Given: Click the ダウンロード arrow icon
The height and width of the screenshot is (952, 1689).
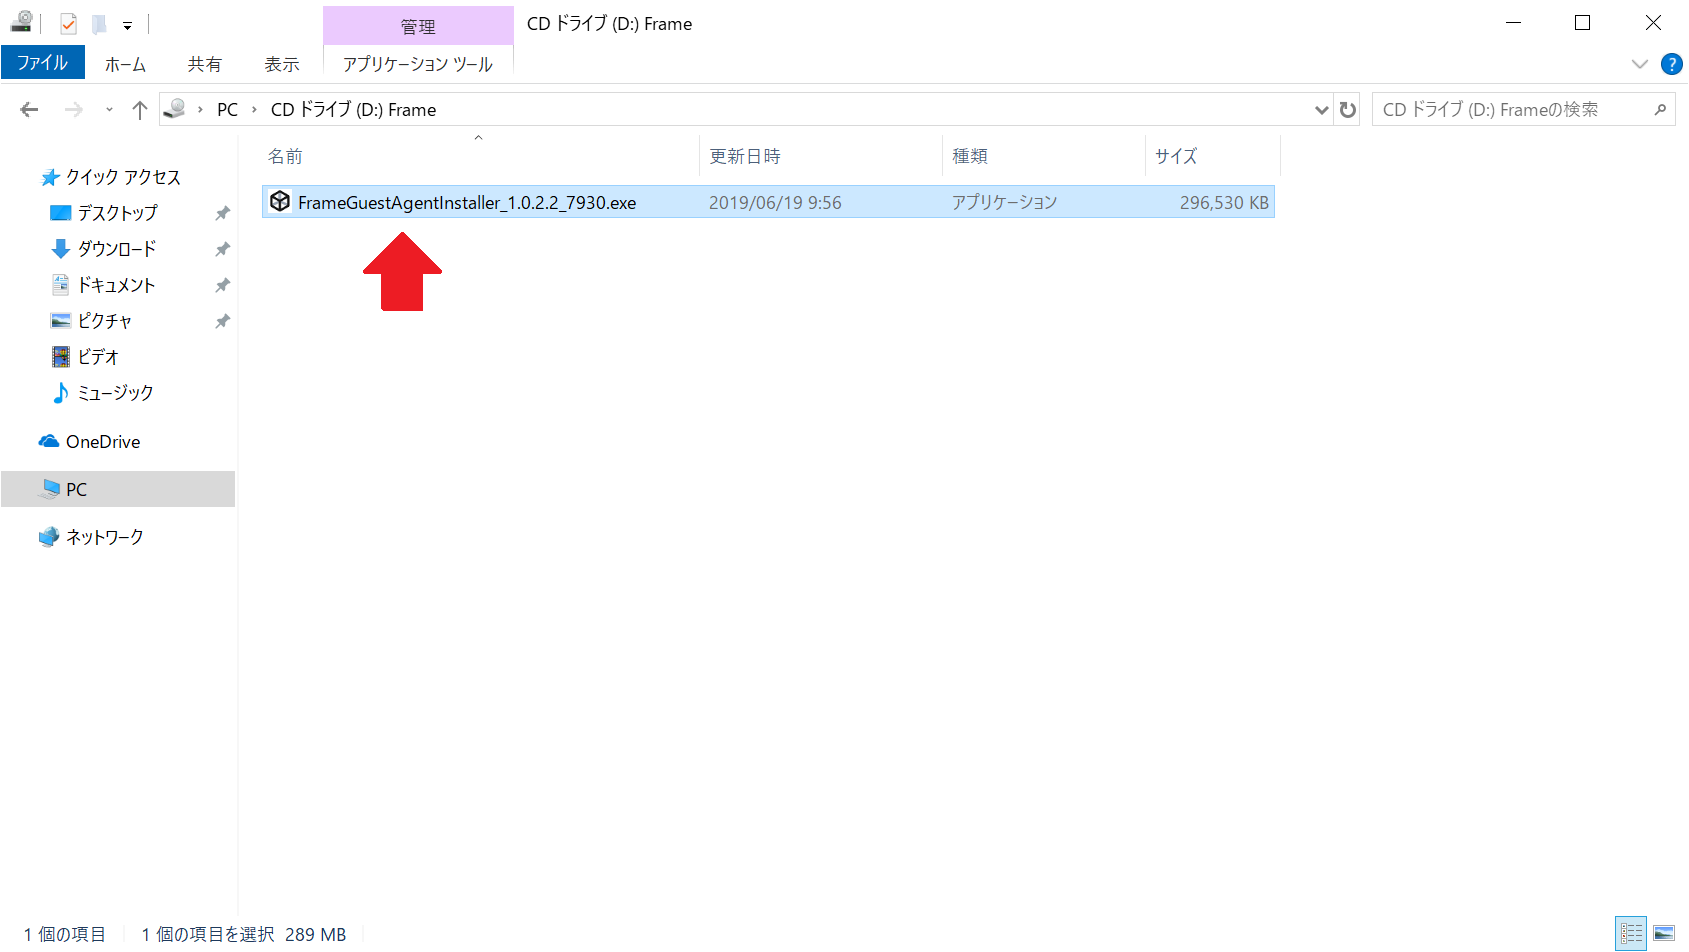Looking at the screenshot, I should tap(61, 248).
